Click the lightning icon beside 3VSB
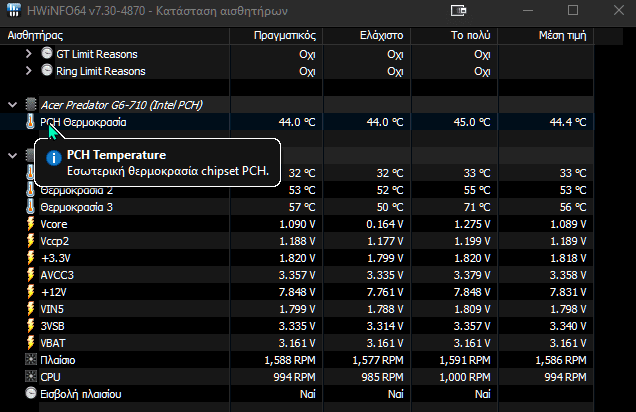This screenshot has height=412, width=636. [x=30, y=326]
